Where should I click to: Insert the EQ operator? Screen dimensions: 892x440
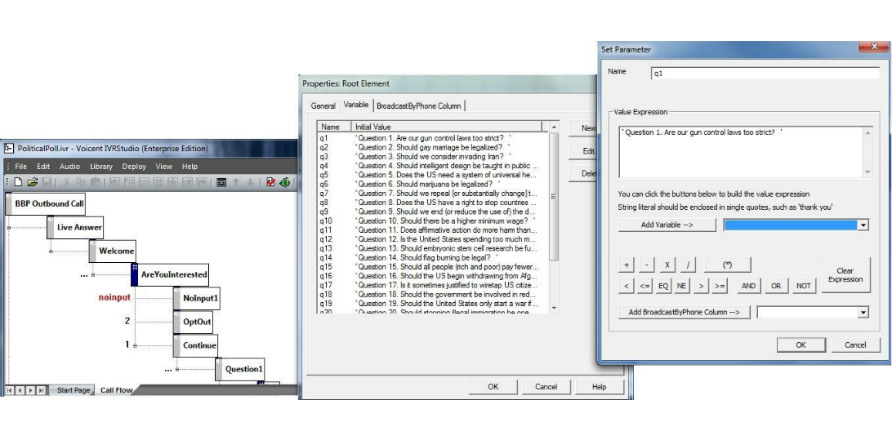pos(663,286)
